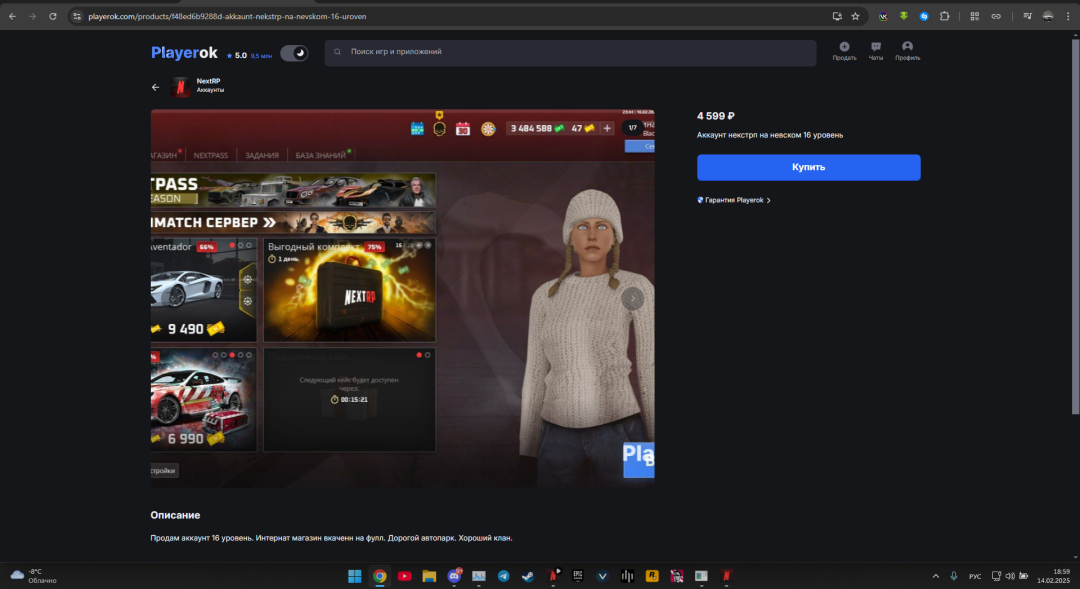Viewport: 1080px width, 589px height.
Task: Open the blue circular sync extension
Action: pos(924,17)
